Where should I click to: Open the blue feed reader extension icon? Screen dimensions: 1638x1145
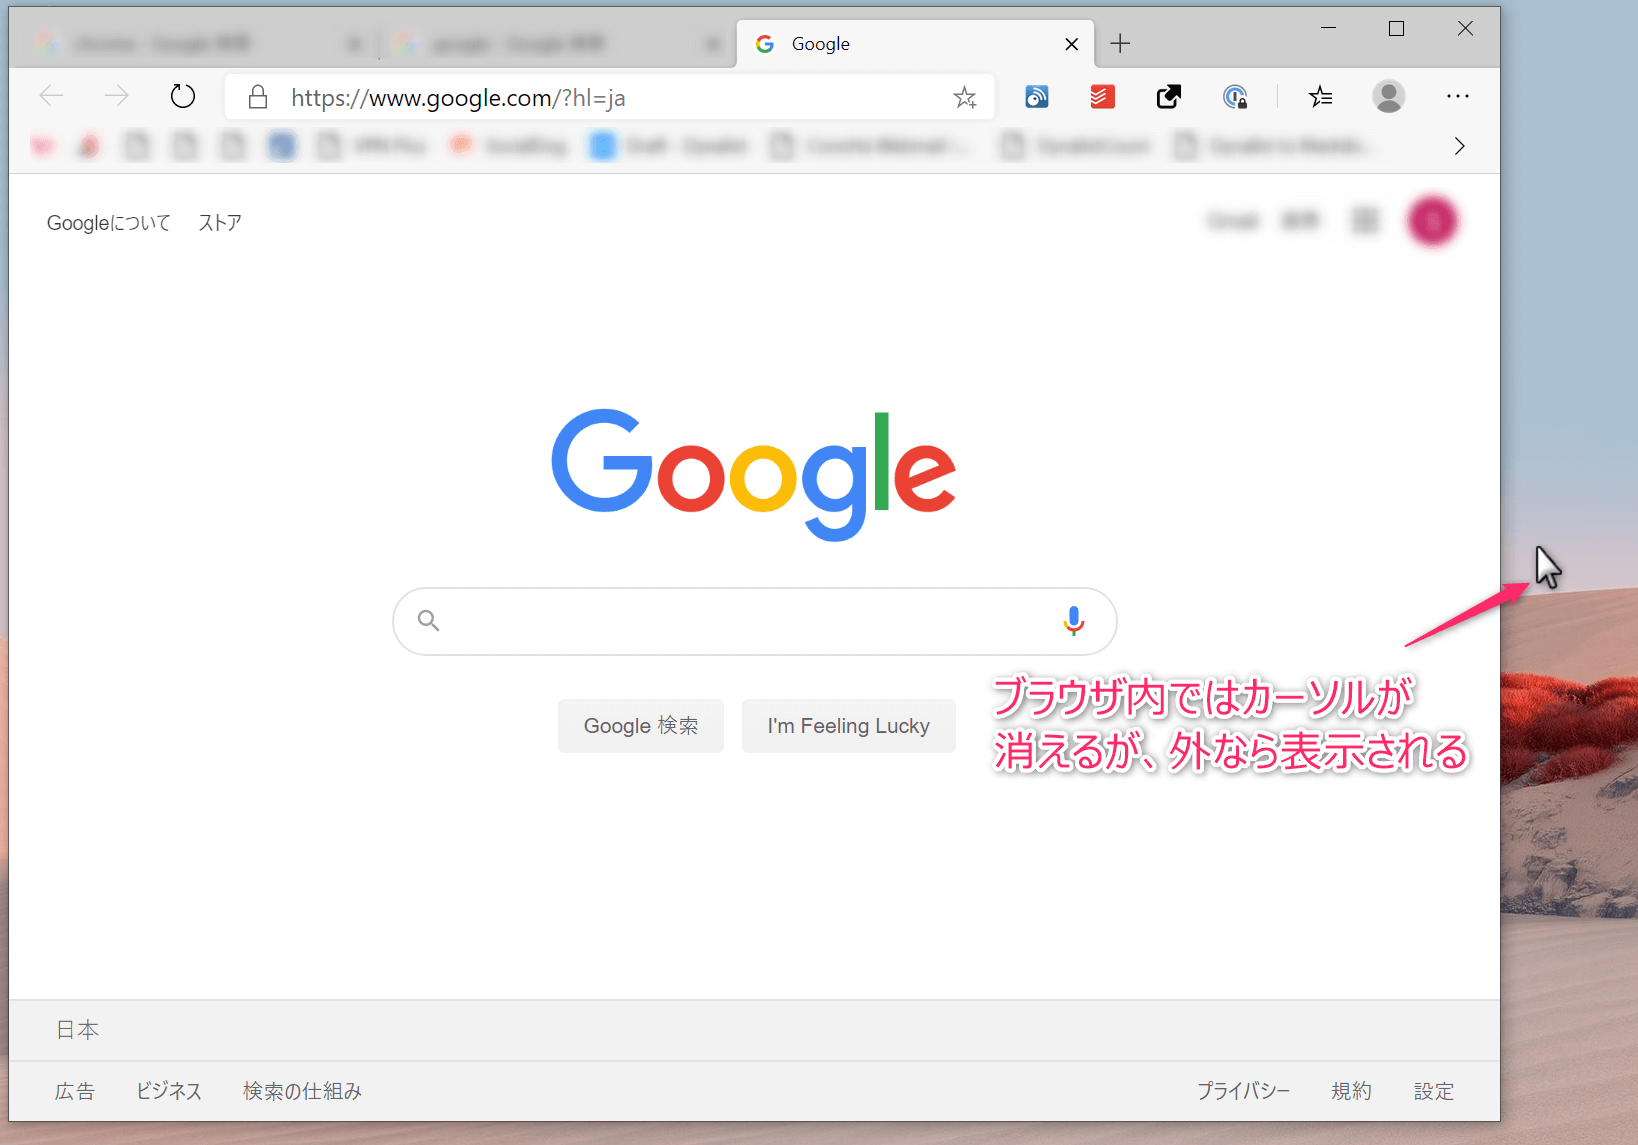pyautogui.click(x=1037, y=96)
